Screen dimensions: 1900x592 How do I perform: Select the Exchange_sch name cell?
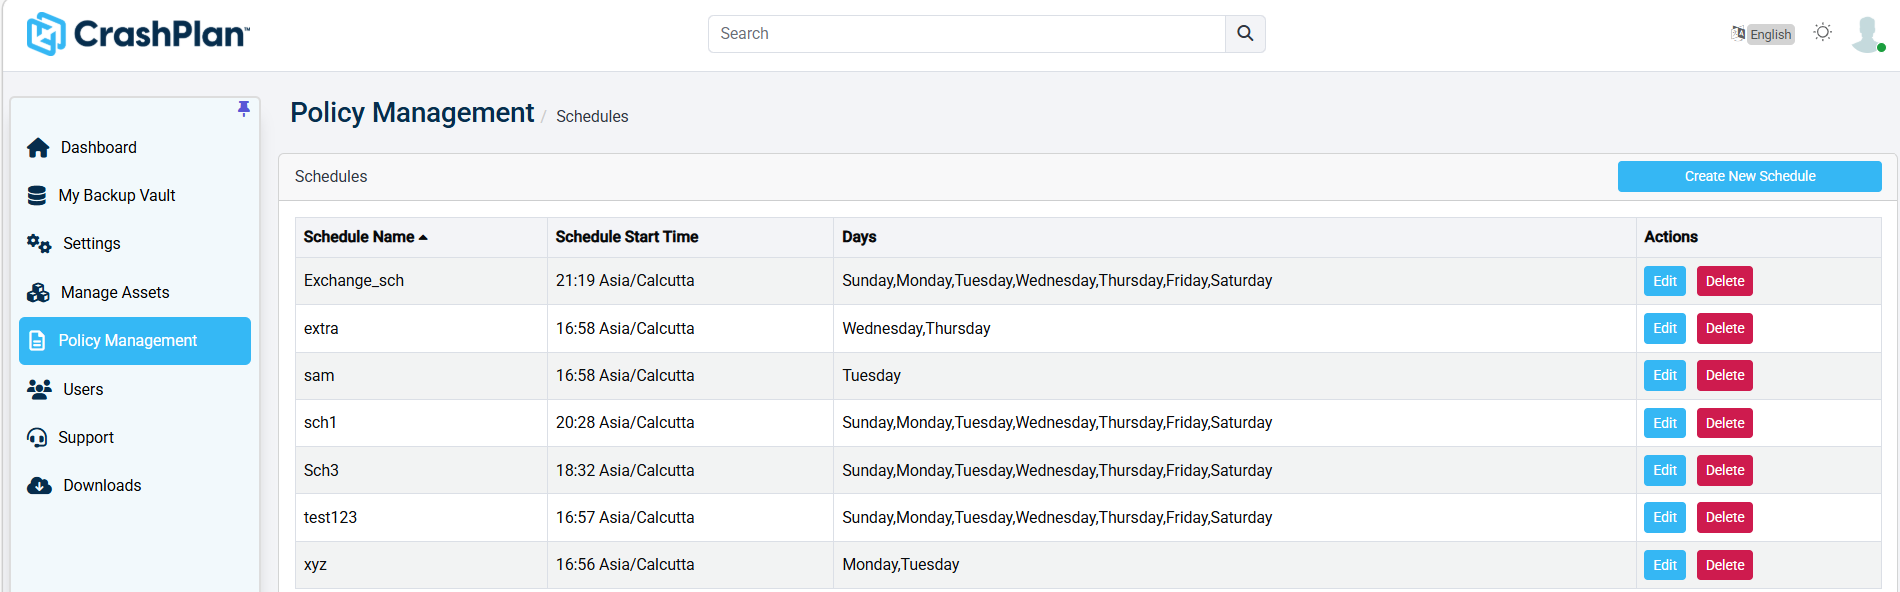coord(421,281)
